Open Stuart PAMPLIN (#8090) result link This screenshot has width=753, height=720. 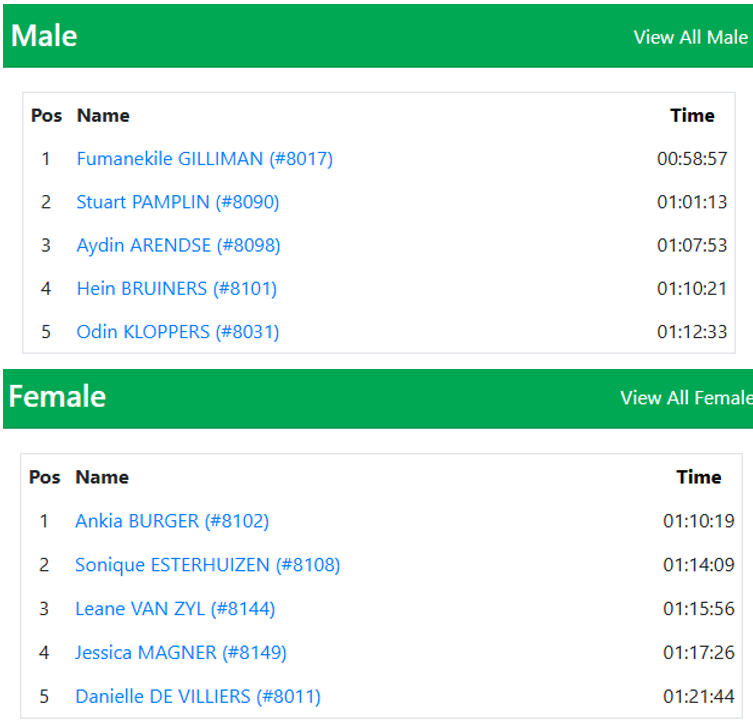(x=177, y=202)
